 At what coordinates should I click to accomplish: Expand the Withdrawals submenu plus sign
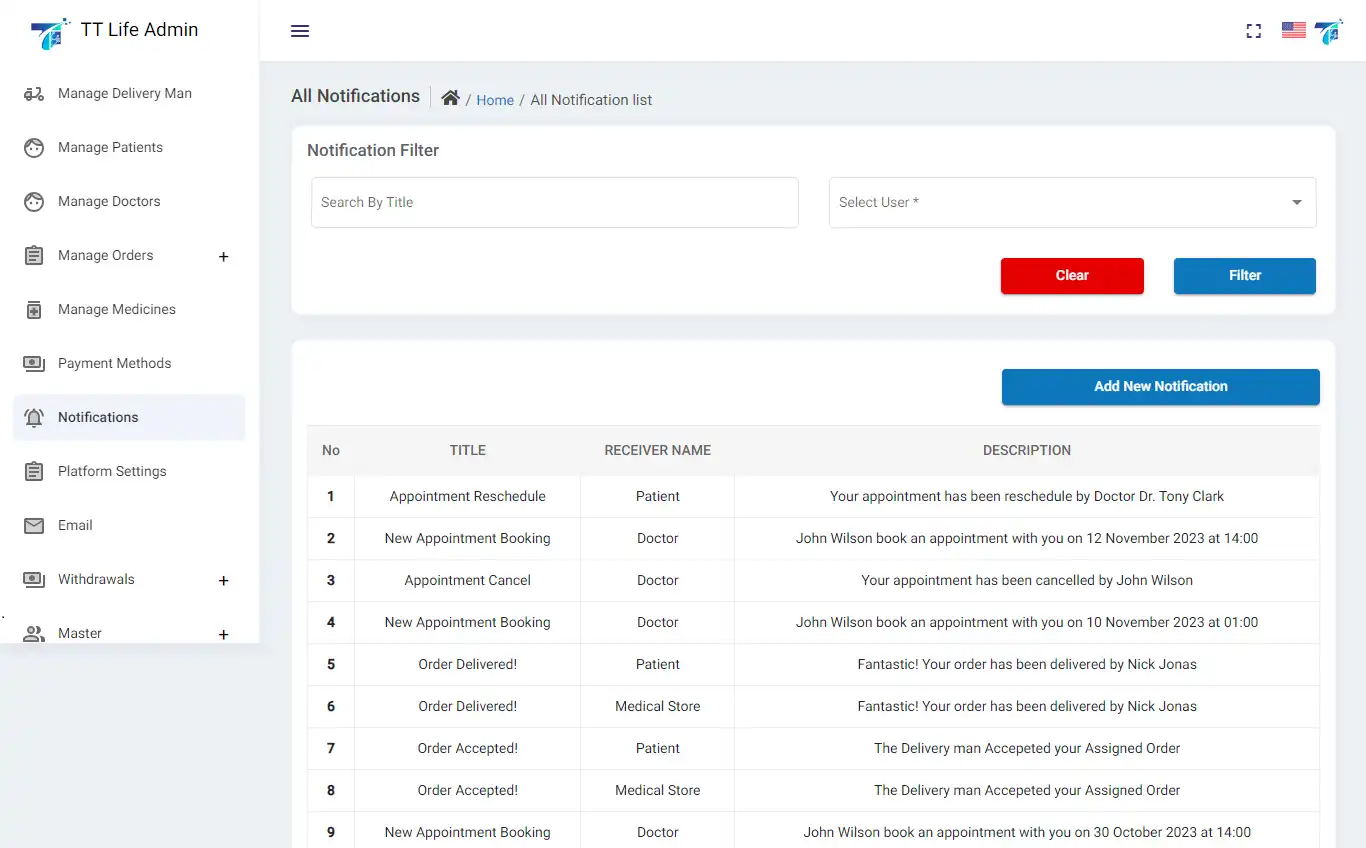(224, 581)
